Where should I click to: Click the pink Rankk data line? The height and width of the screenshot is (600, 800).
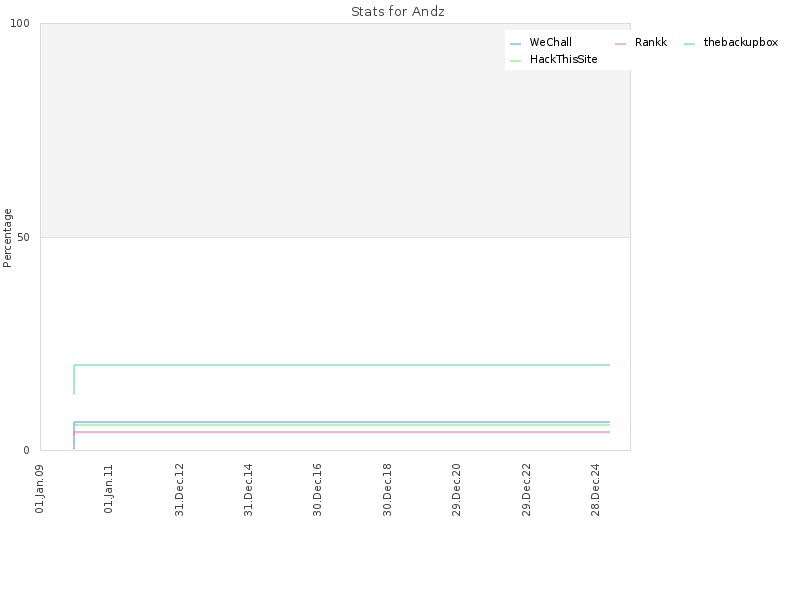coord(342,432)
